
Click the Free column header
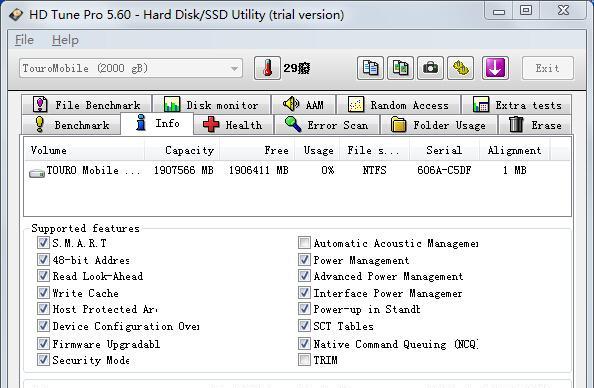(257, 150)
